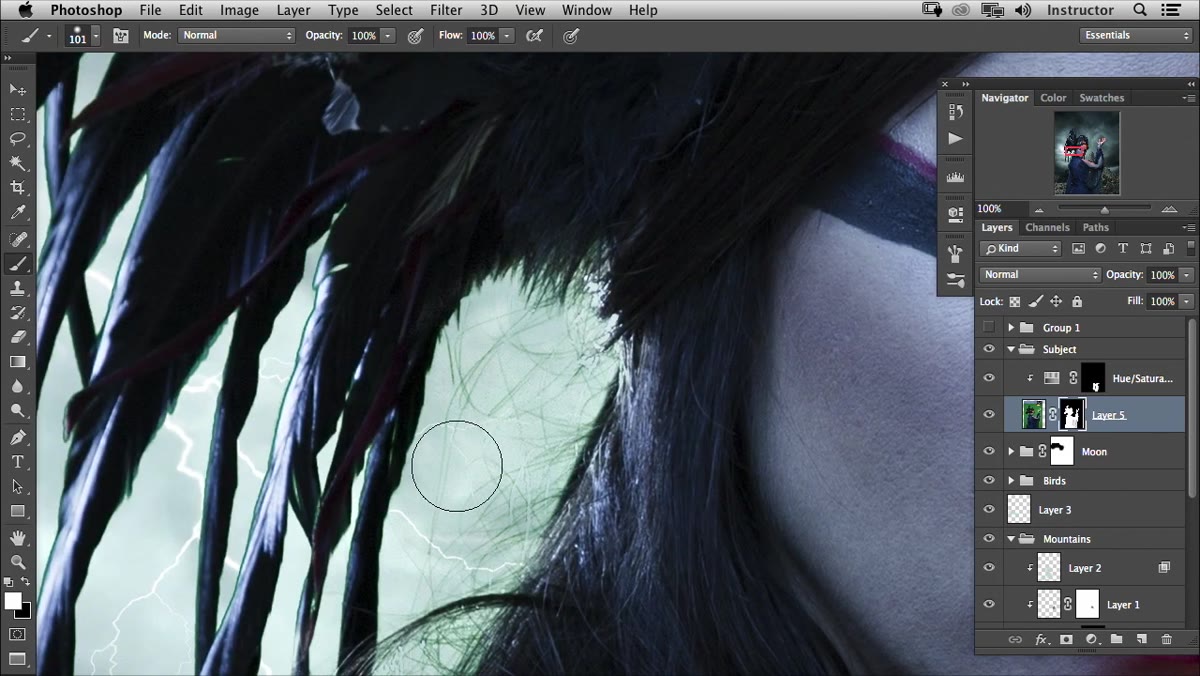The height and width of the screenshot is (676, 1200).
Task: Select the Gradient tool
Action: coord(18,362)
